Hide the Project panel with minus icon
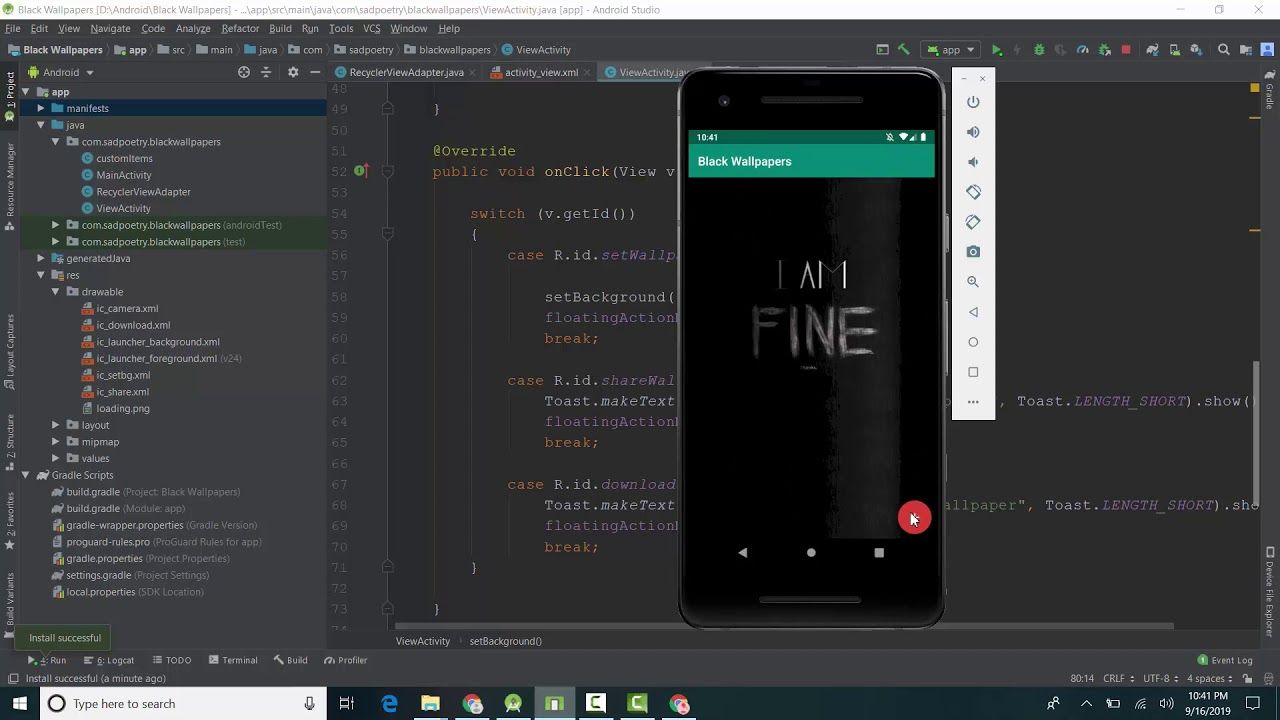This screenshot has width=1280, height=720. 315,72
